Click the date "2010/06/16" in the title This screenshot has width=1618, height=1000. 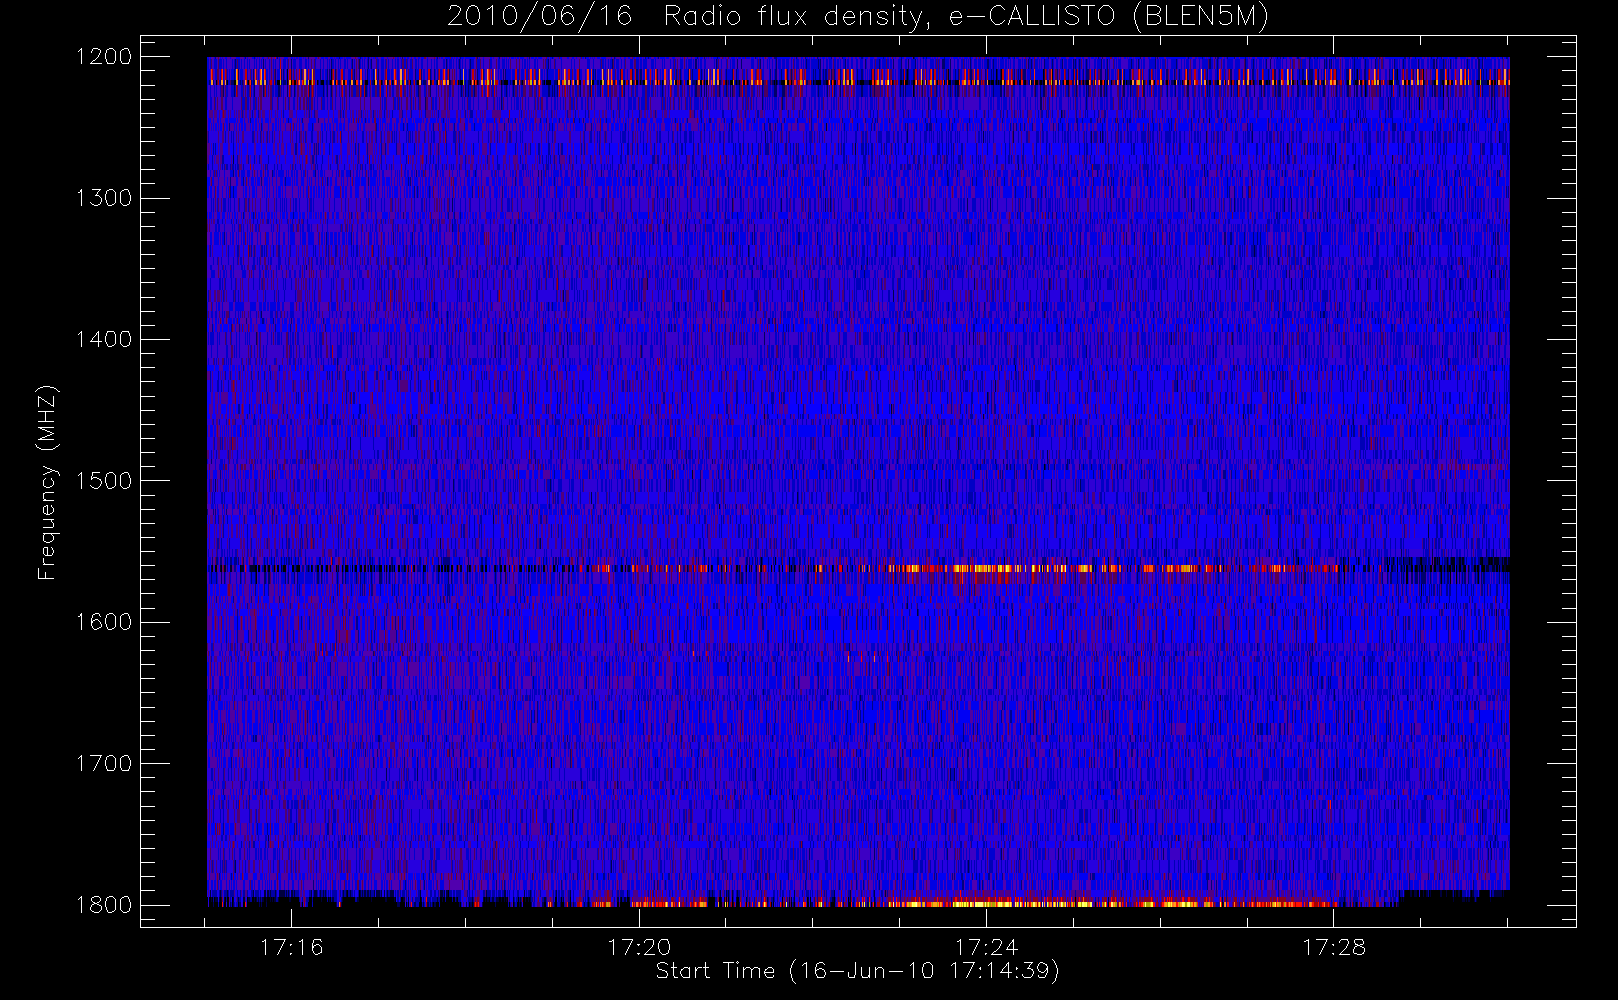(x=540, y=17)
